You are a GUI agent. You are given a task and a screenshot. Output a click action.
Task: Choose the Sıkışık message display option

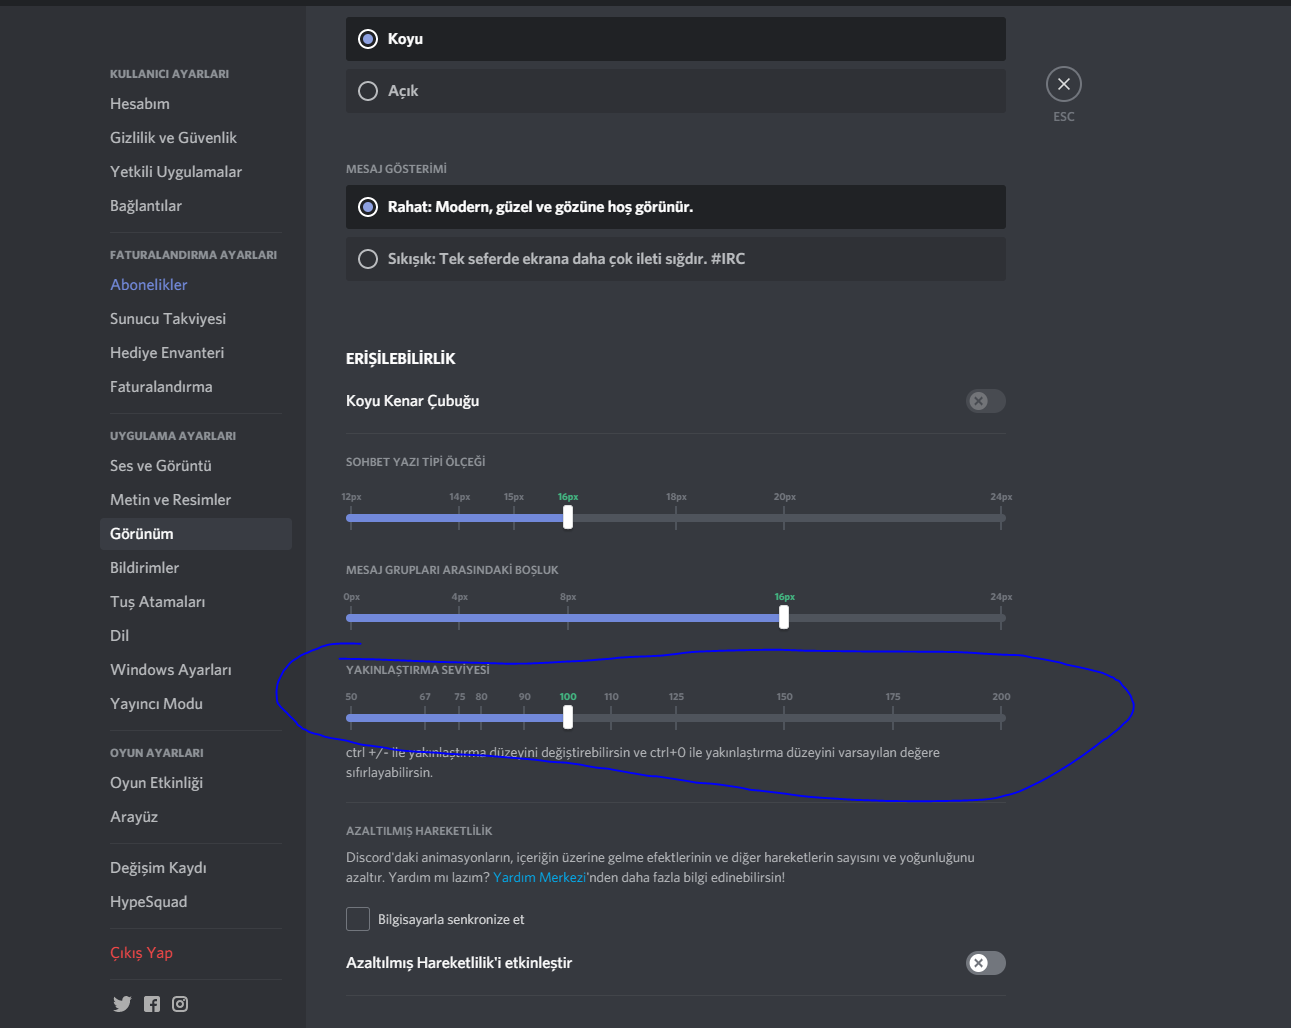pos(676,259)
